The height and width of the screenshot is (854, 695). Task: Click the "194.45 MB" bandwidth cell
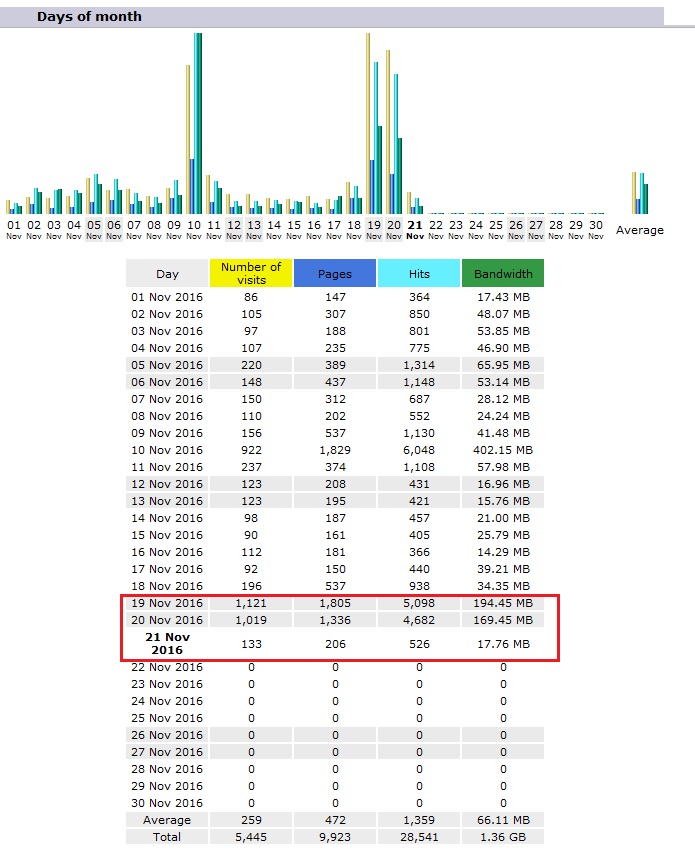pos(503,603)
